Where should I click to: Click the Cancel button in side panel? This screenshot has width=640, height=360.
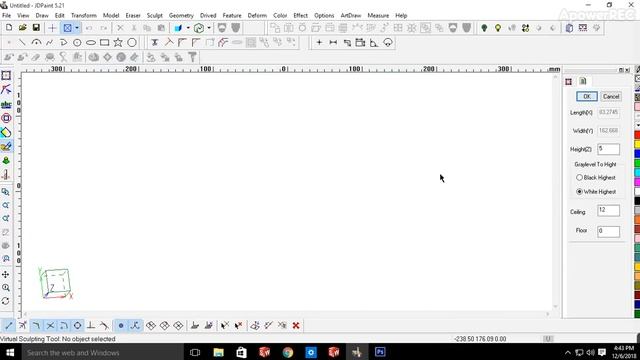point(611,96)
